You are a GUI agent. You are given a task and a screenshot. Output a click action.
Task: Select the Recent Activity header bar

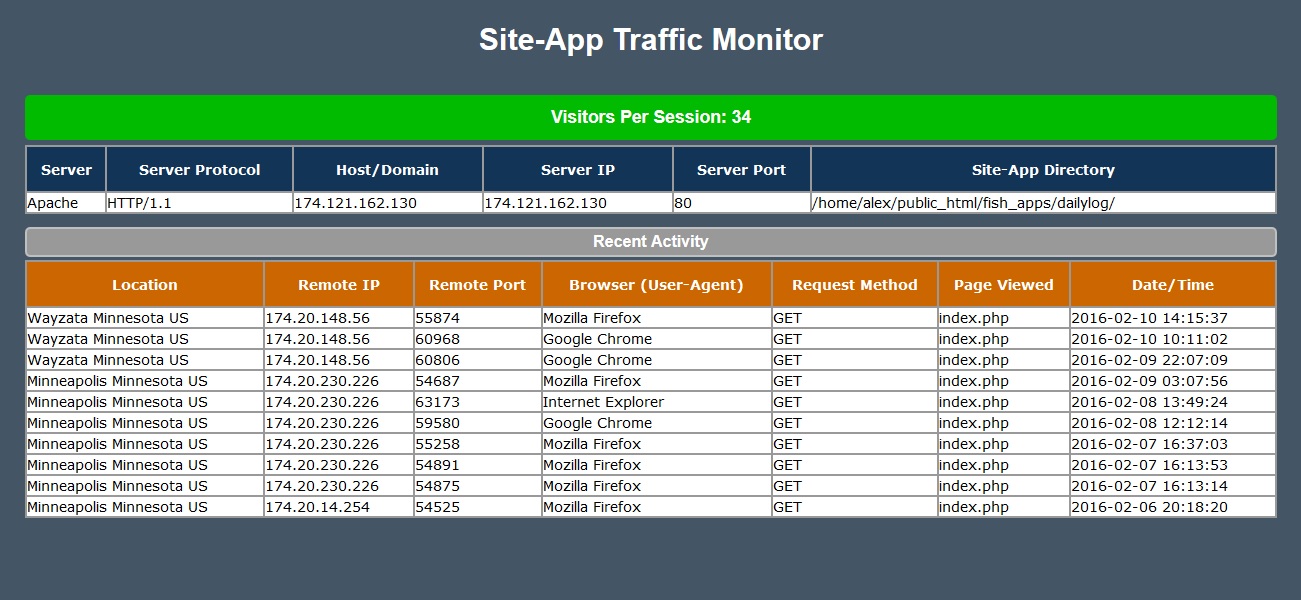coord(650,241)
